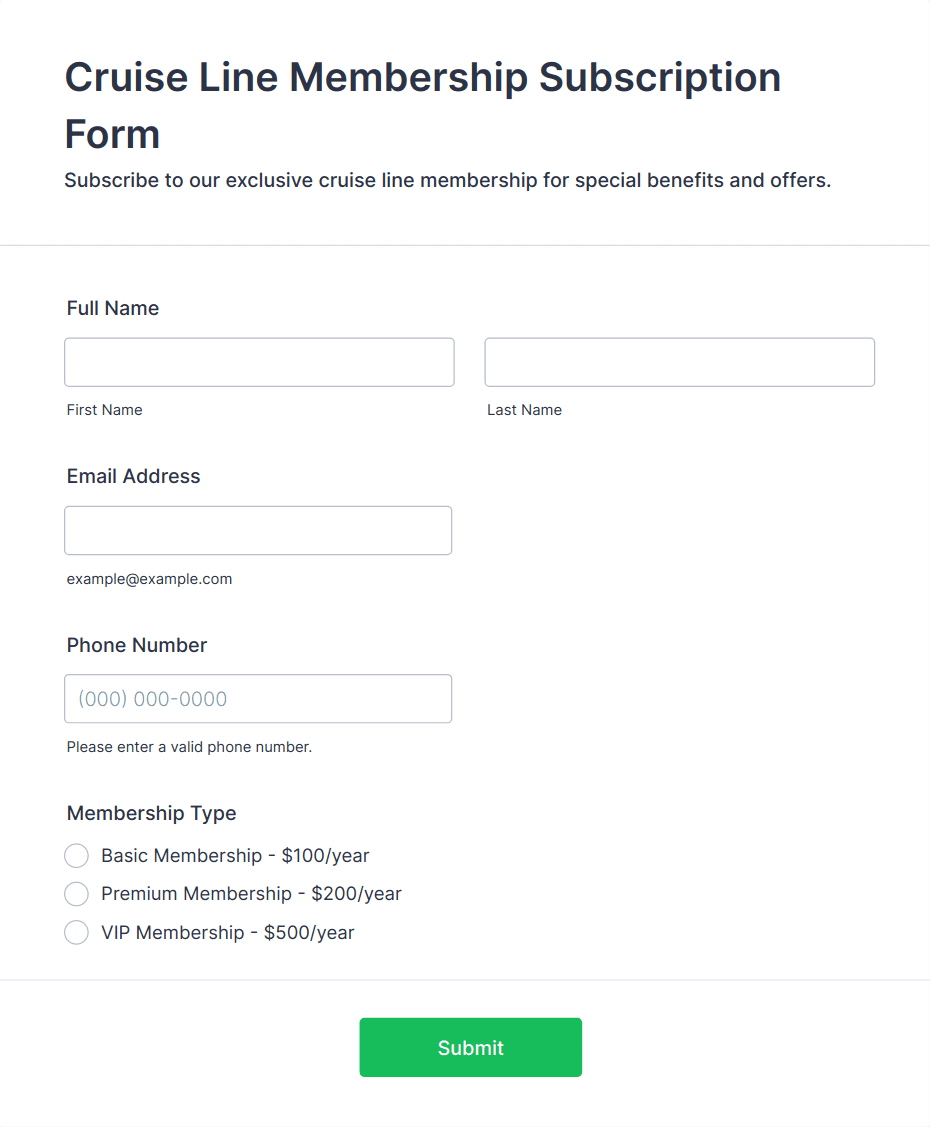930x1127 pixels.
Task: Click the First Name sublabel text
Action: [x=105, y=410]
